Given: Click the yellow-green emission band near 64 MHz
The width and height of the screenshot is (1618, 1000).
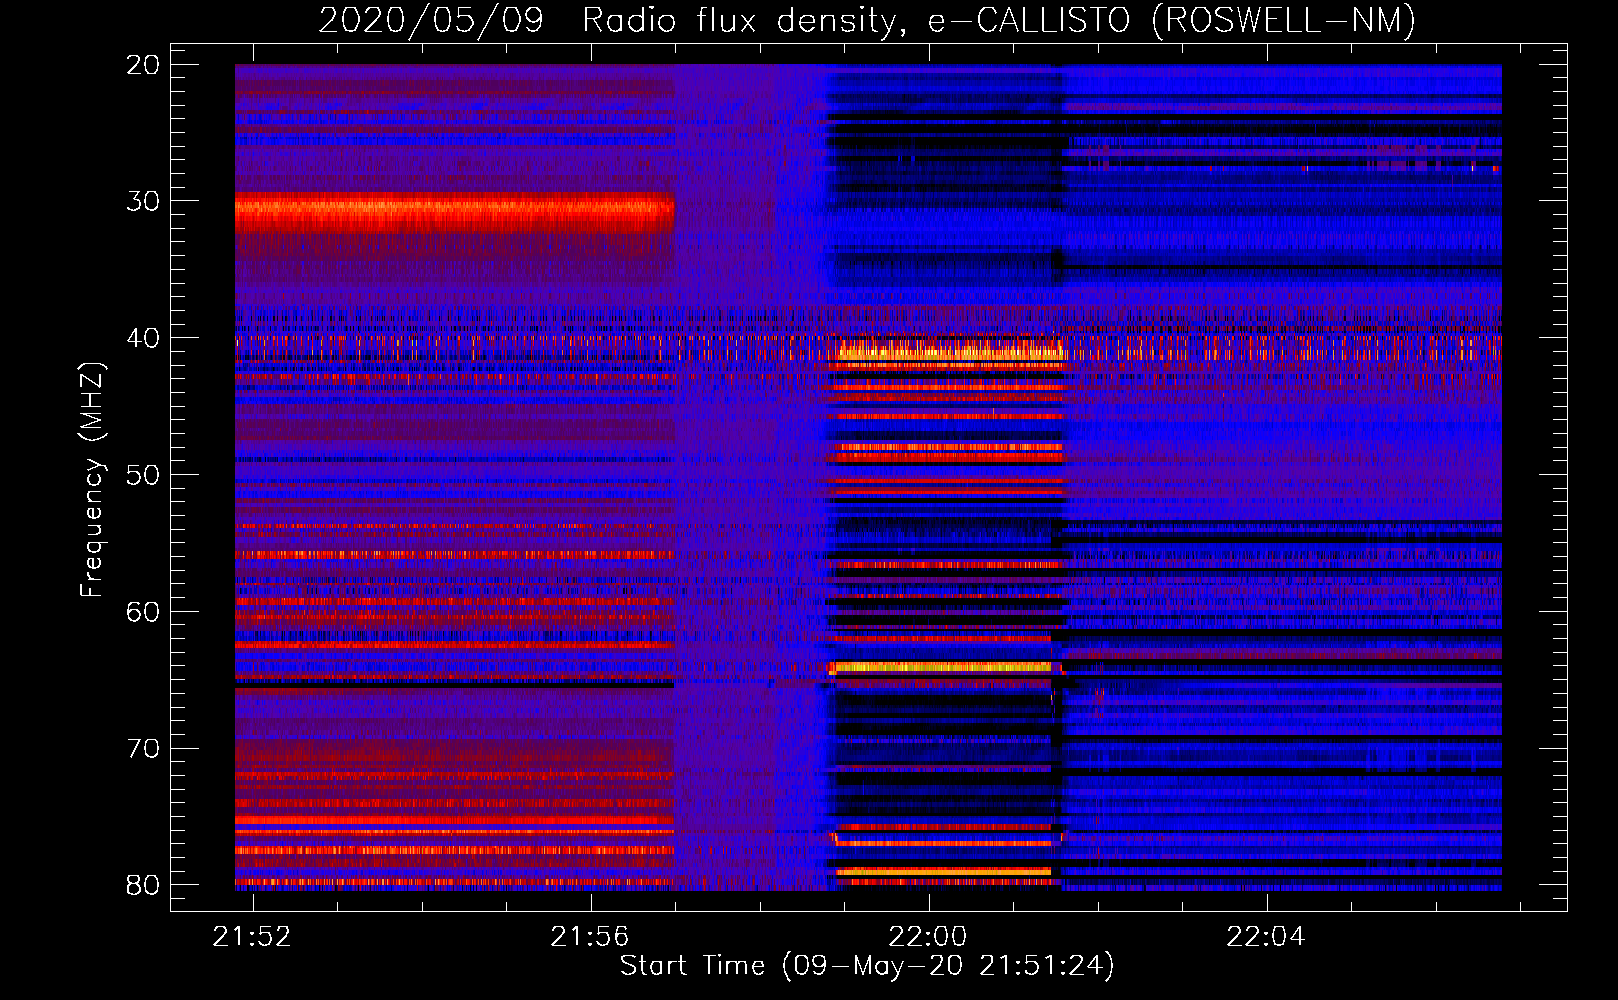Looking at the screenshot, I should coord(941,667).
